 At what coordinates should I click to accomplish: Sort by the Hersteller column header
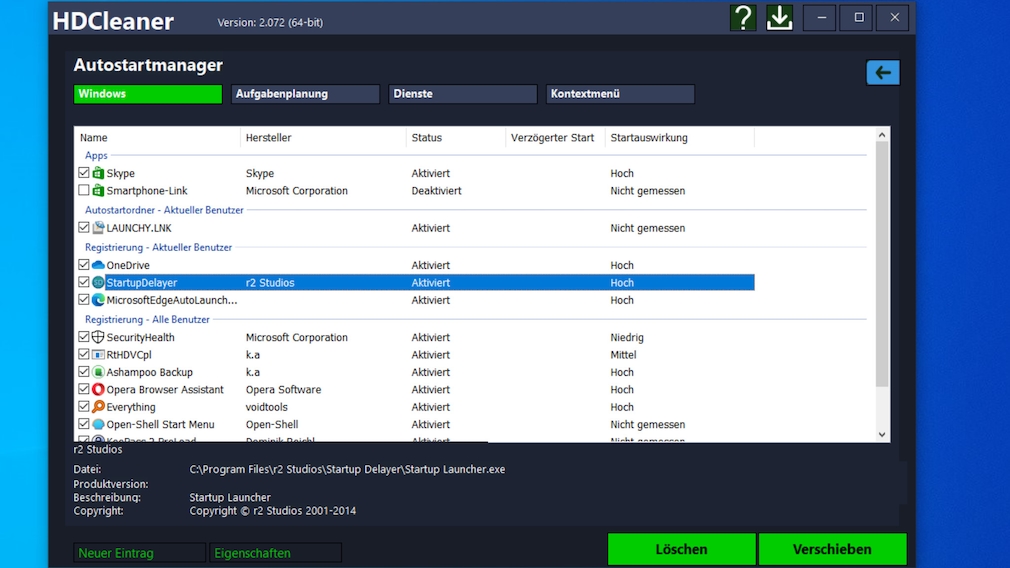[x=323, y=137]
